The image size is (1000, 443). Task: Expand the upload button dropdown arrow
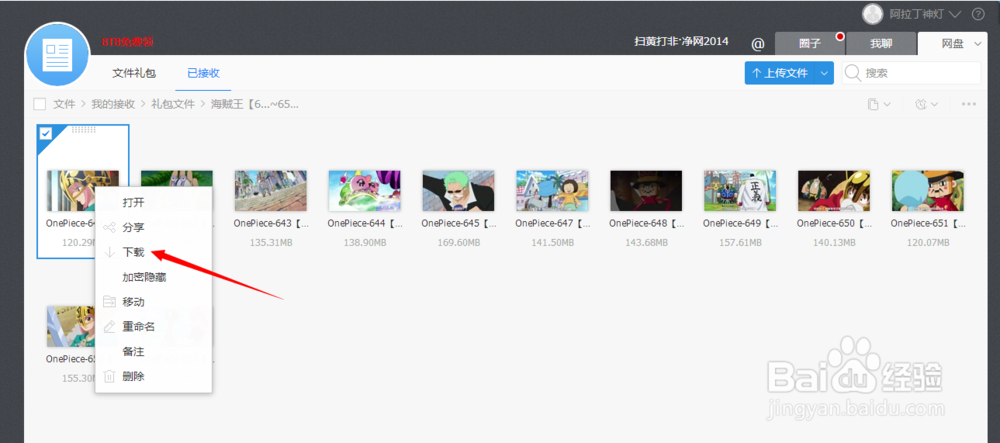point(825,73)
